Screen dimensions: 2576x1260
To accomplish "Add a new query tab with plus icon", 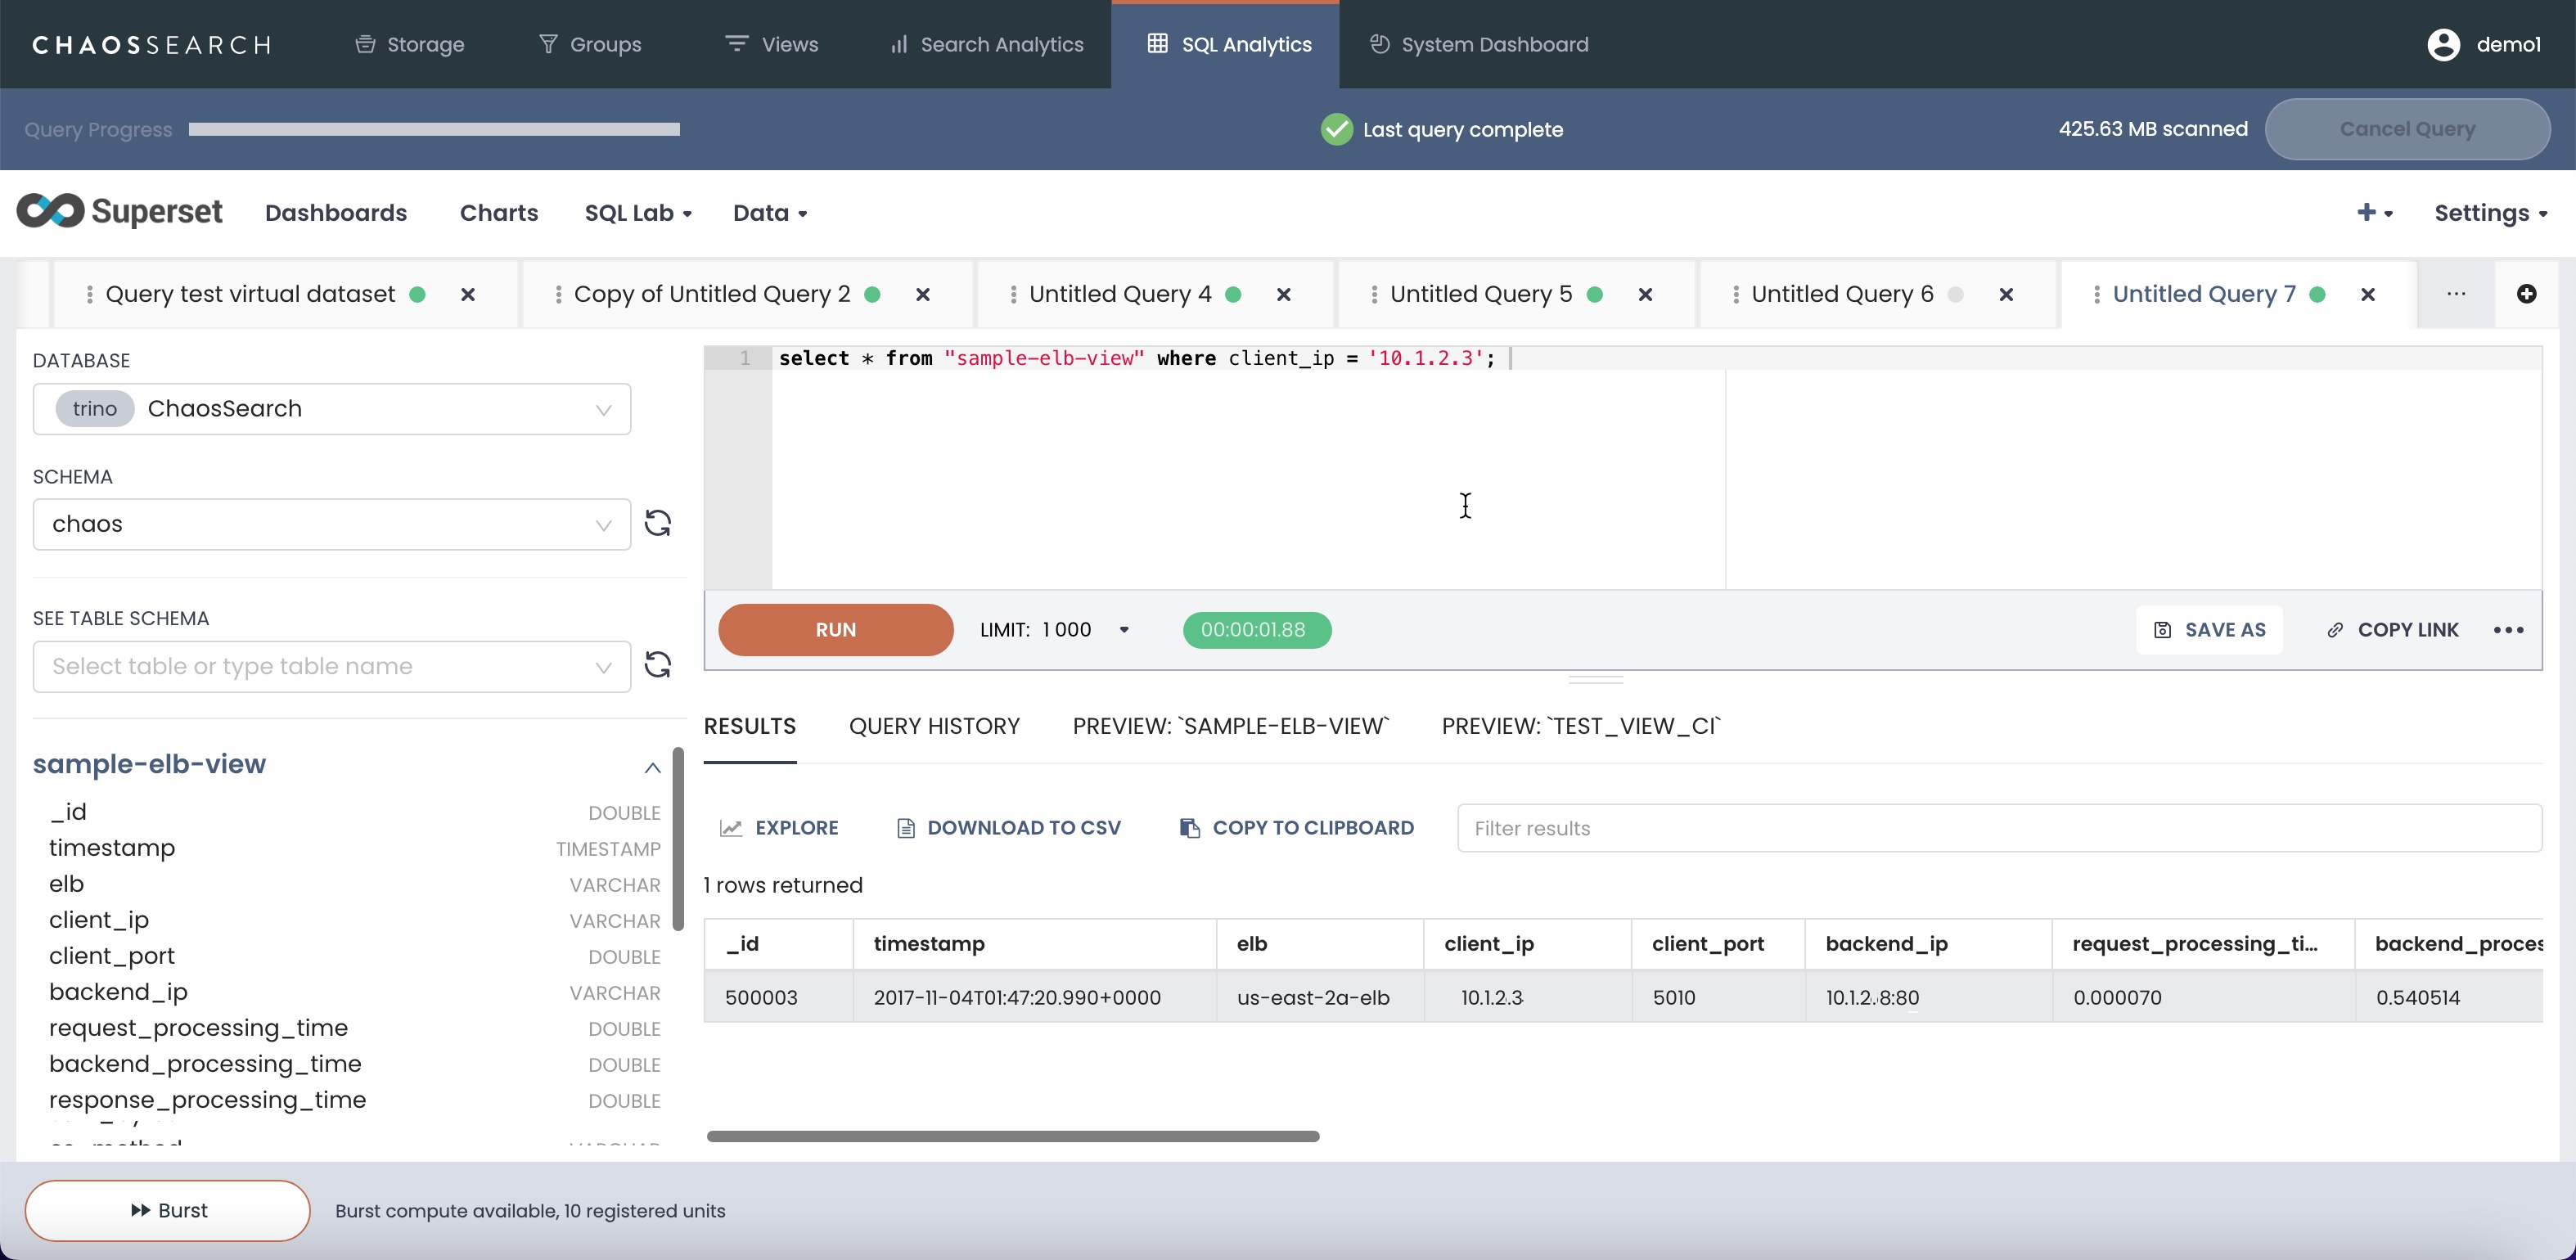I will 2526,293.
